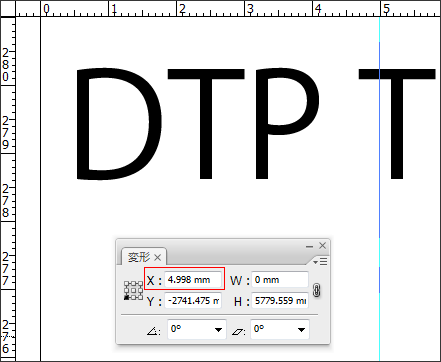Click the Y position input field
441x362 pixels.
coord(193,301)
